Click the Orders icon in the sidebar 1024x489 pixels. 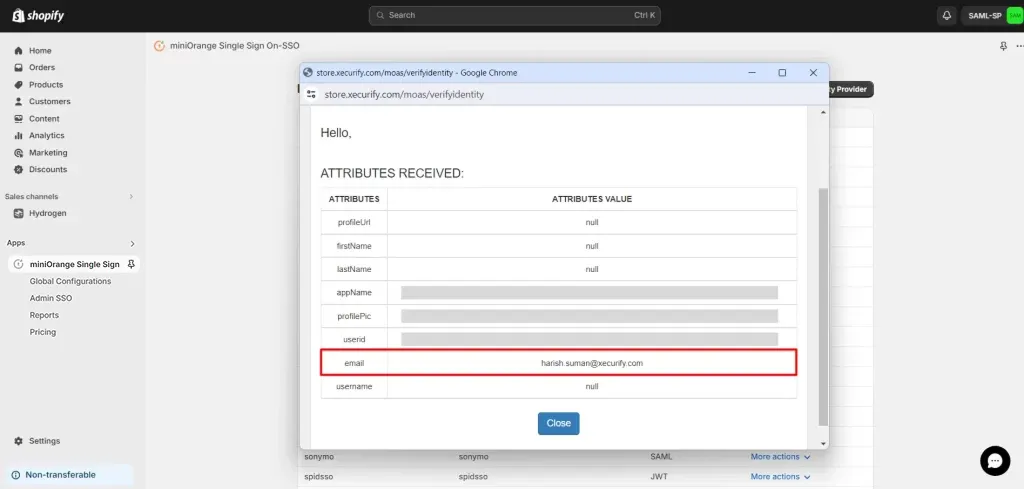tap(18, 68)
